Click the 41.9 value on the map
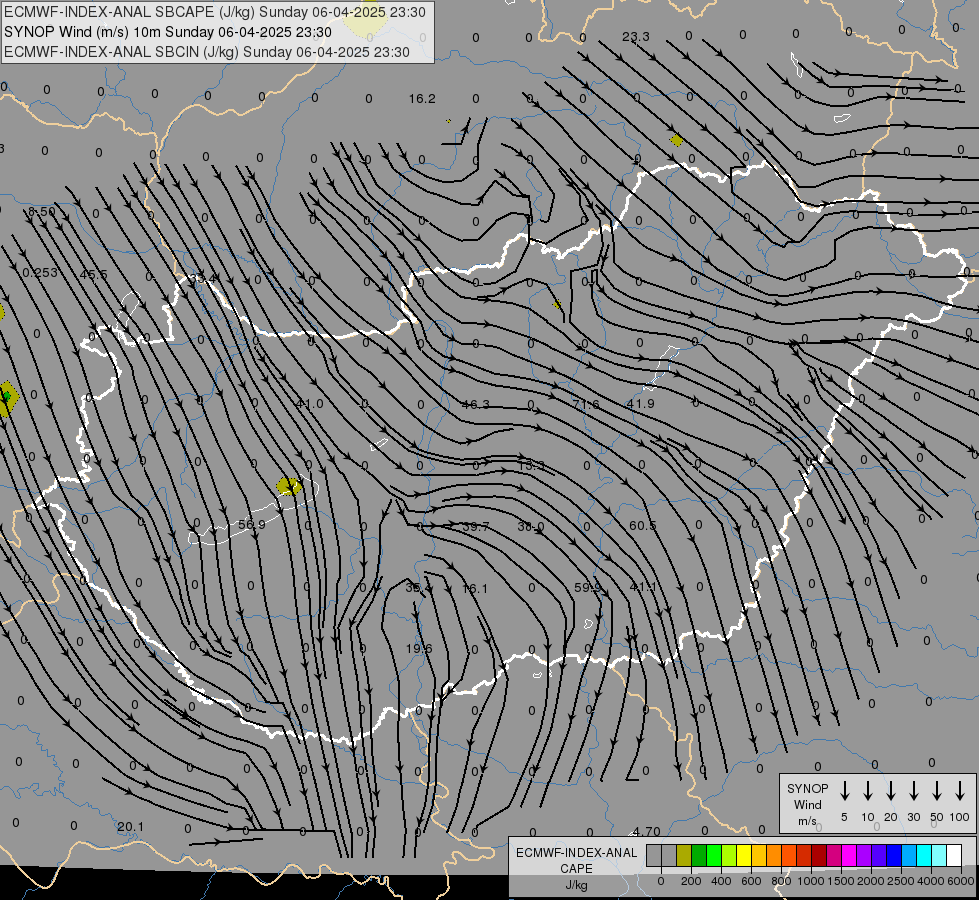The height and width of the screenshot is (900, 979). click(x=641, y=404)
